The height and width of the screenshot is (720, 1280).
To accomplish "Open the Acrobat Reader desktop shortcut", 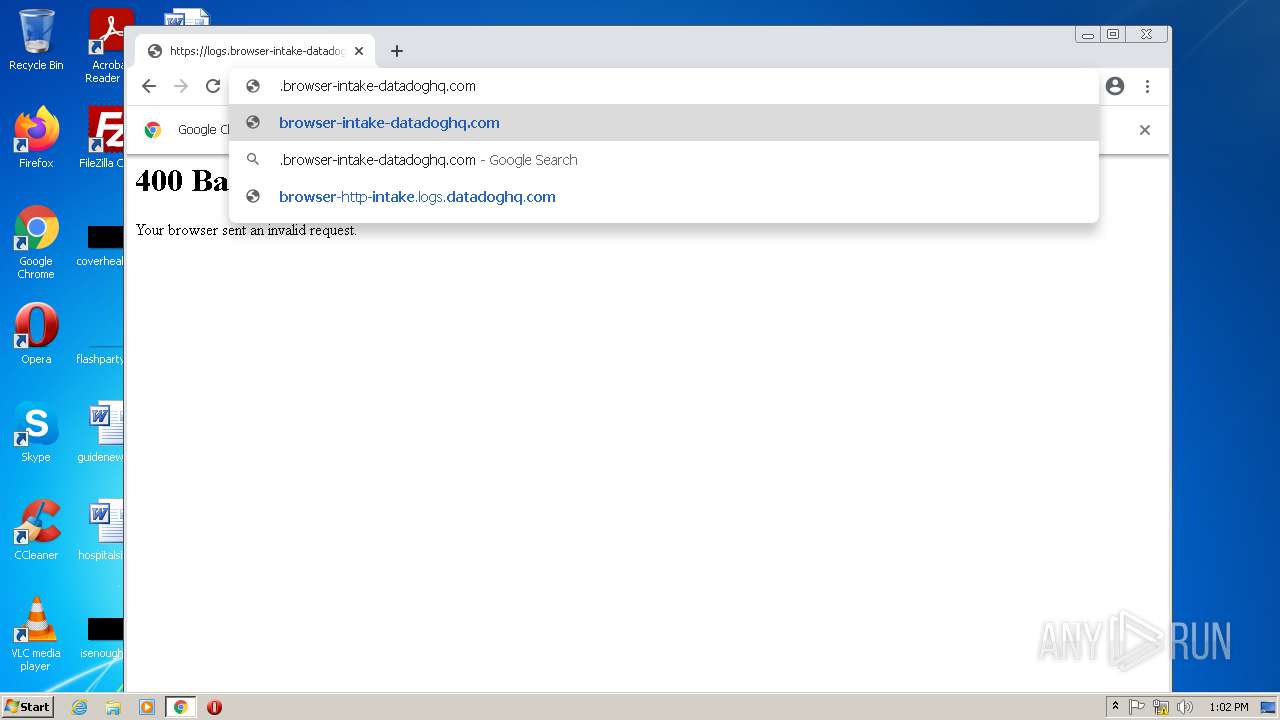I will 105,47.
